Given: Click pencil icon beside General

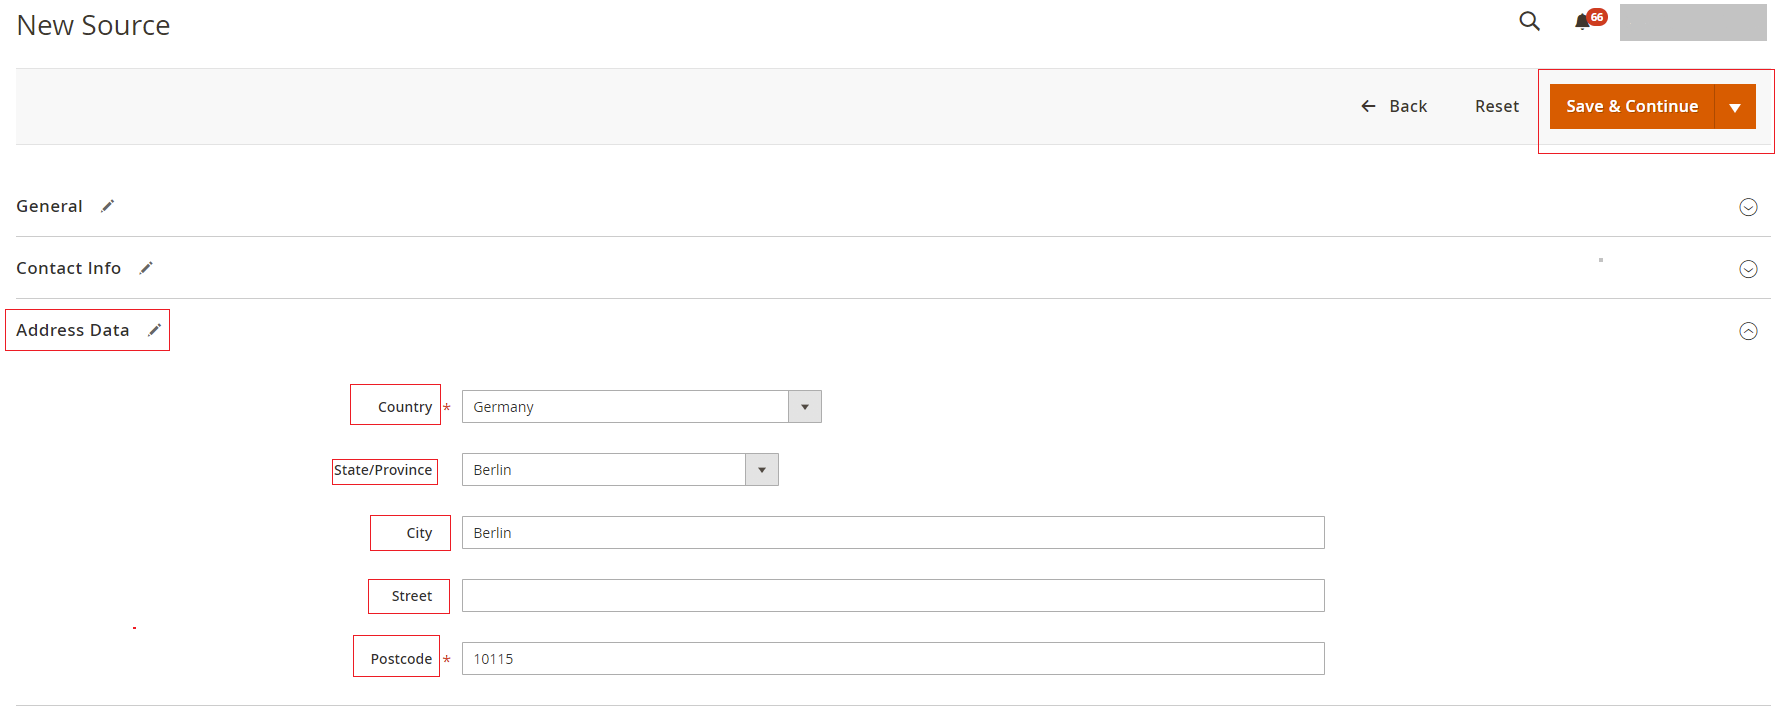Looking at the screenshot, I should click(x=108, y=206).
